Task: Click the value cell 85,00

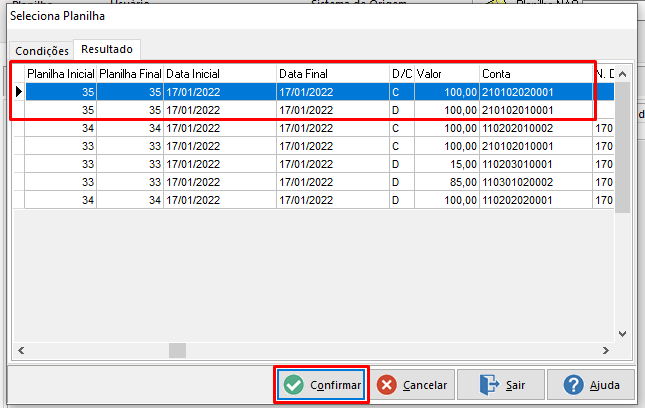Action: click(447, 182)
